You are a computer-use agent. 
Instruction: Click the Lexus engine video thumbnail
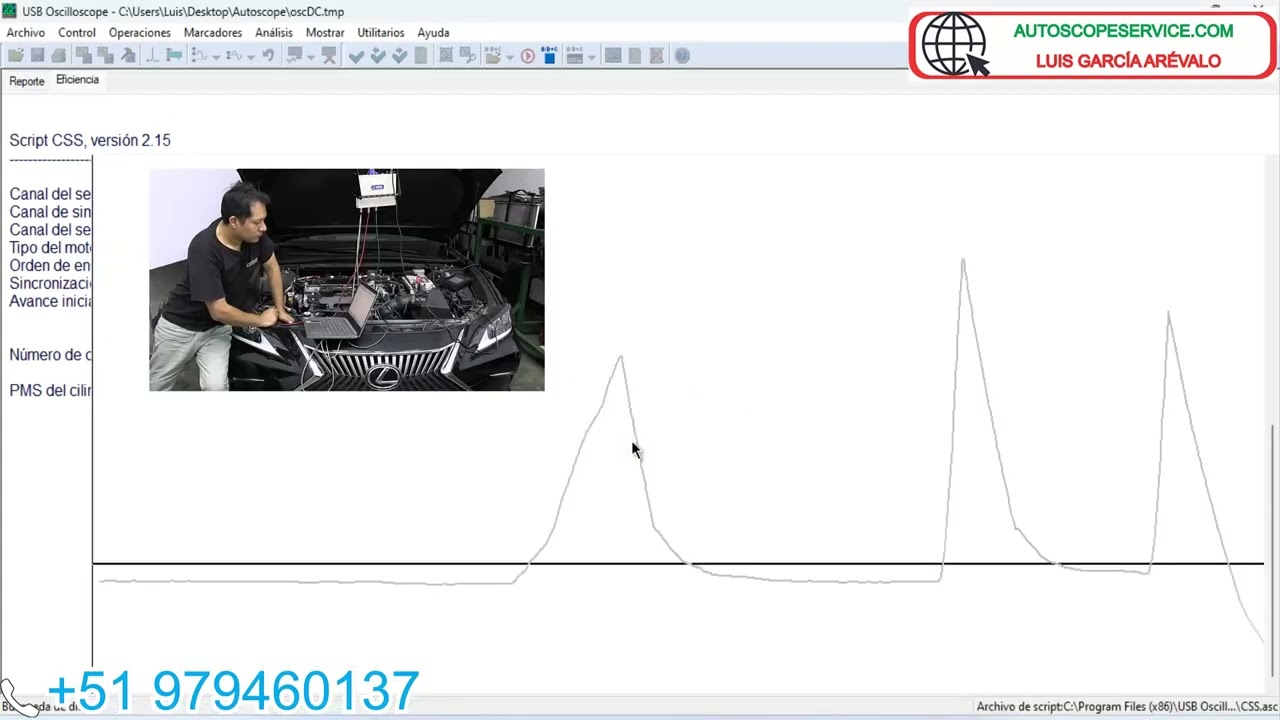coord(347,280)
